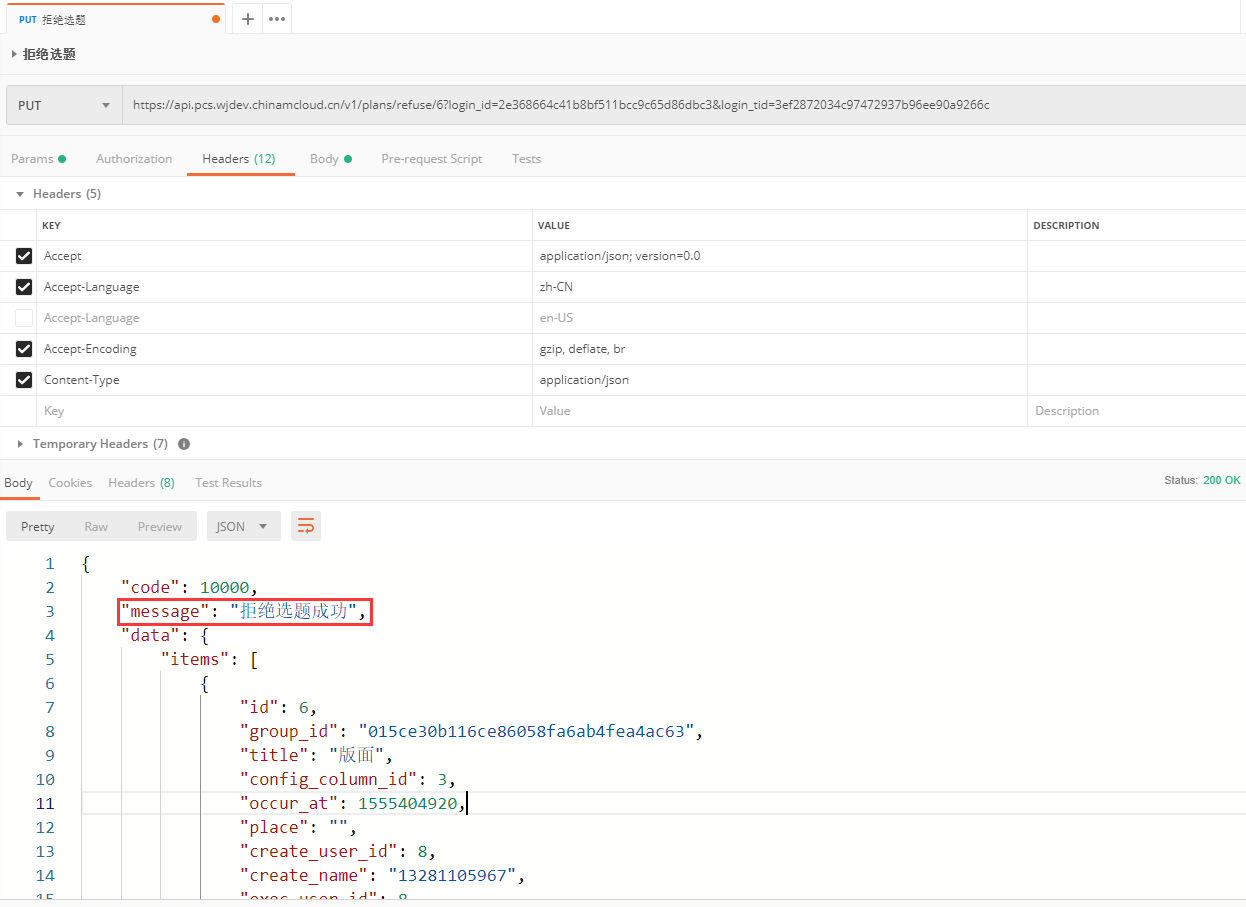The width and height of the screenshot is (1246, 907).
Task: Click the Temporary Headers info icon
Action: pos(184,444)
